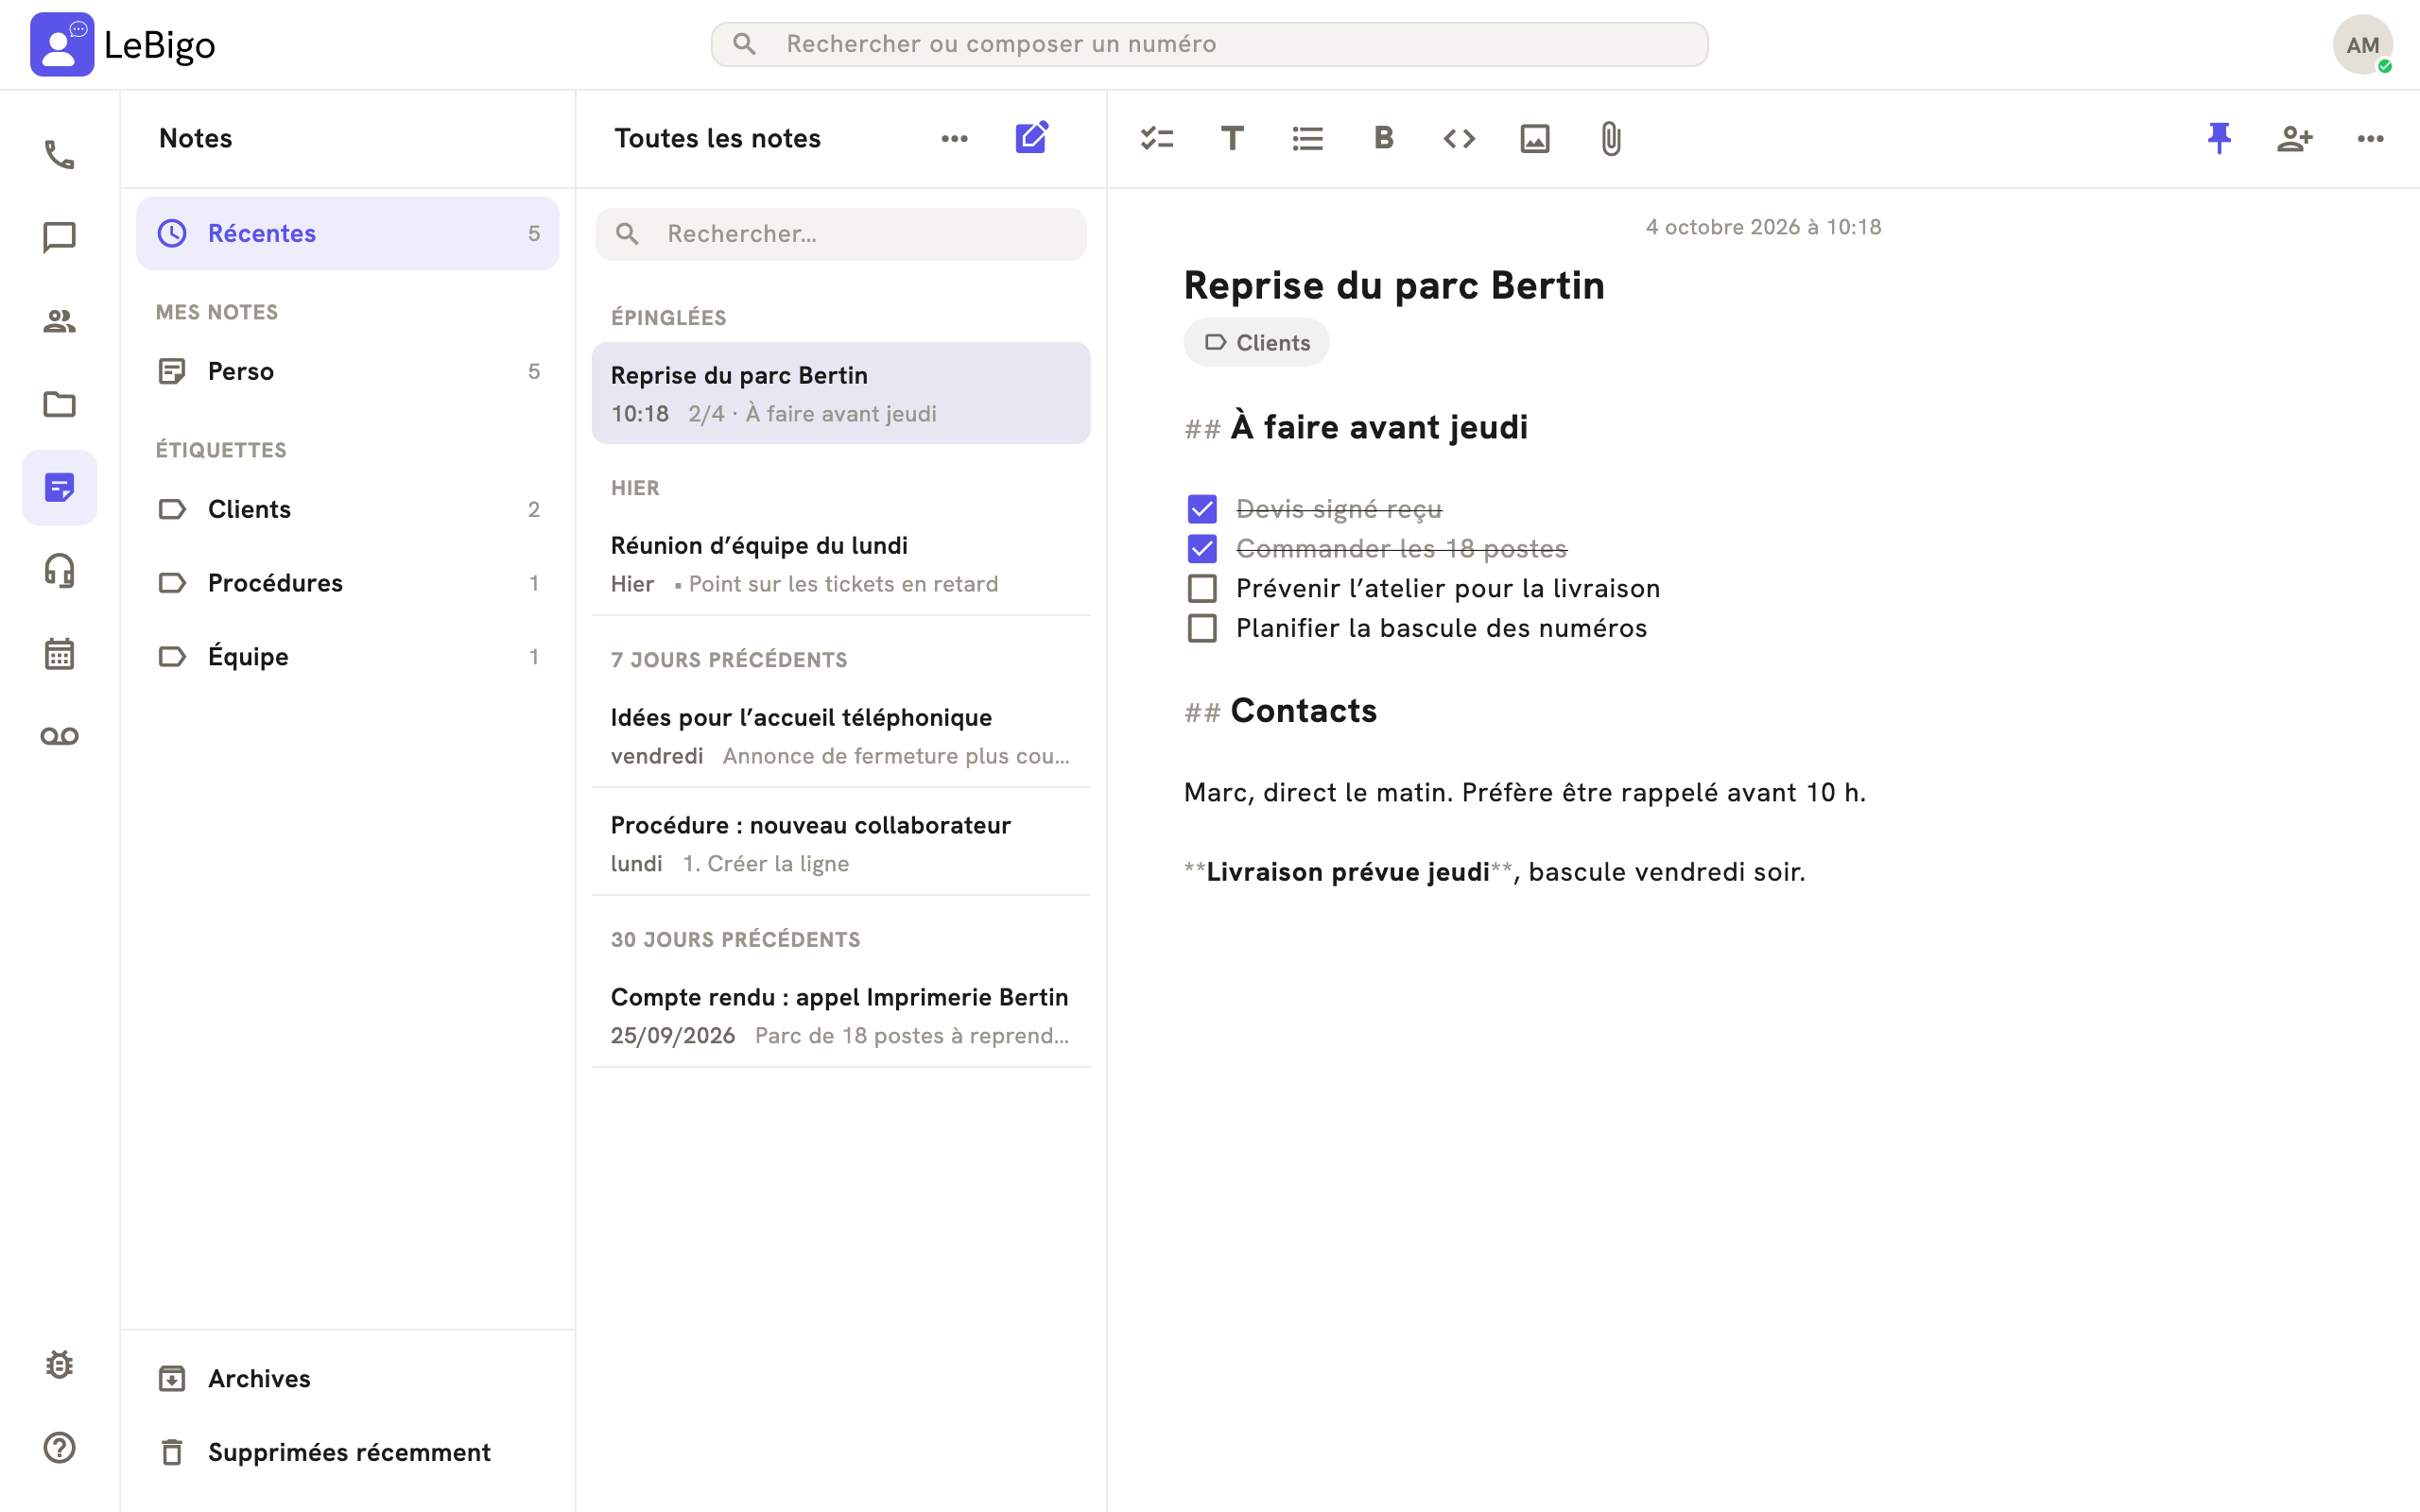
Task: Open the AM user avatar menu
Action: coord(2363,45)
